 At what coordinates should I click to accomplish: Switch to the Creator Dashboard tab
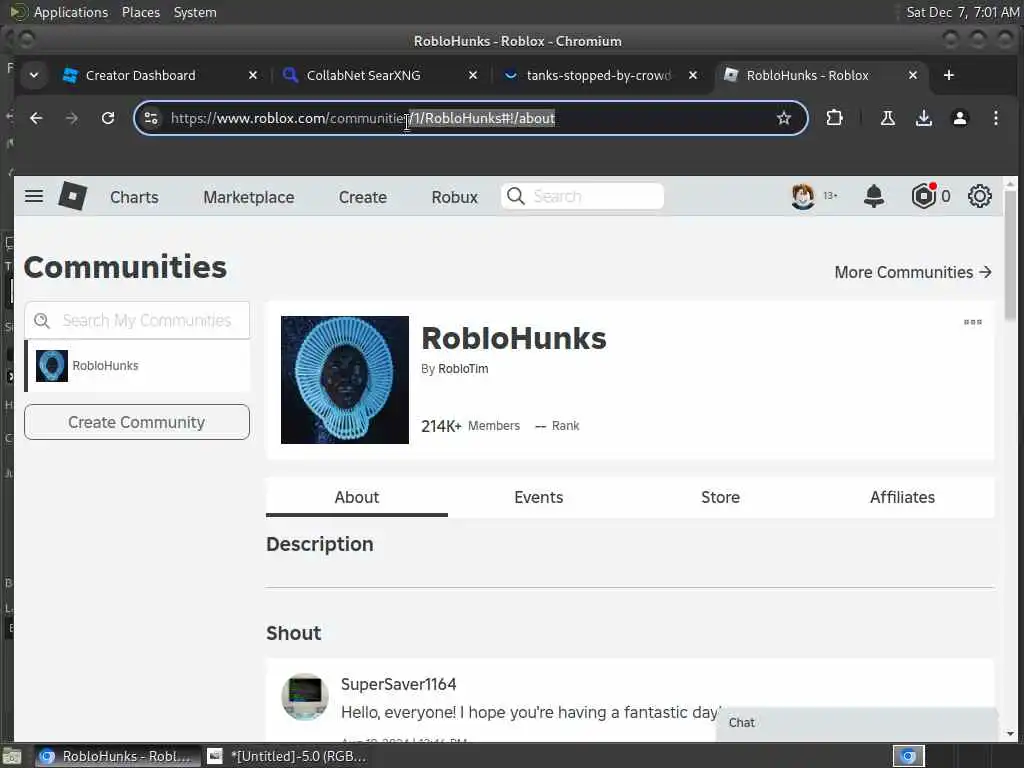point(140,75)
